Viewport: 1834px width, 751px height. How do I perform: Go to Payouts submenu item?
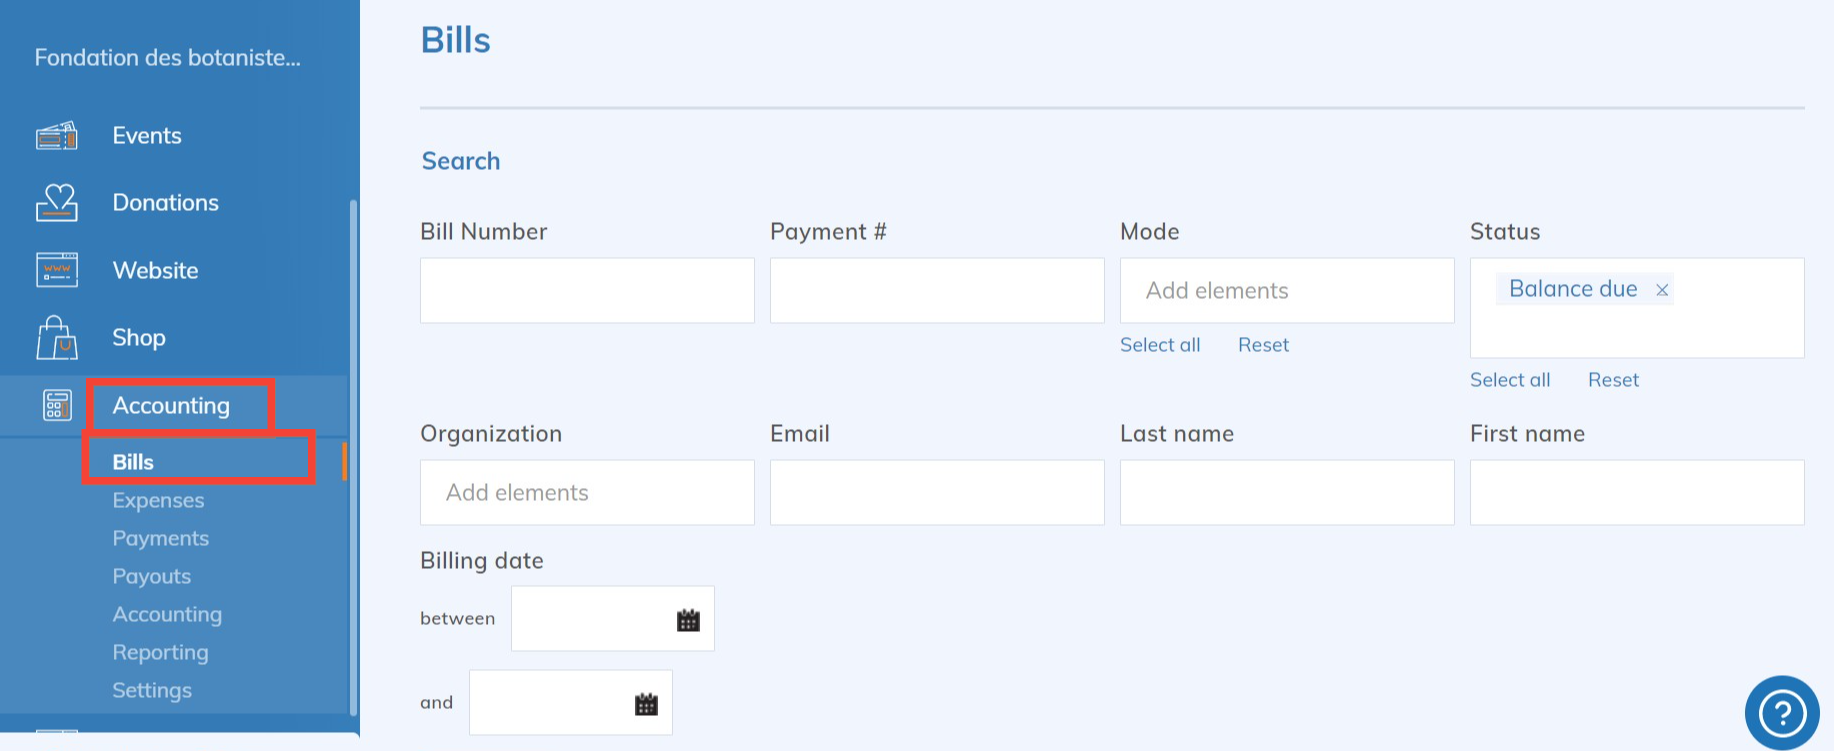(x=151, y=576)
